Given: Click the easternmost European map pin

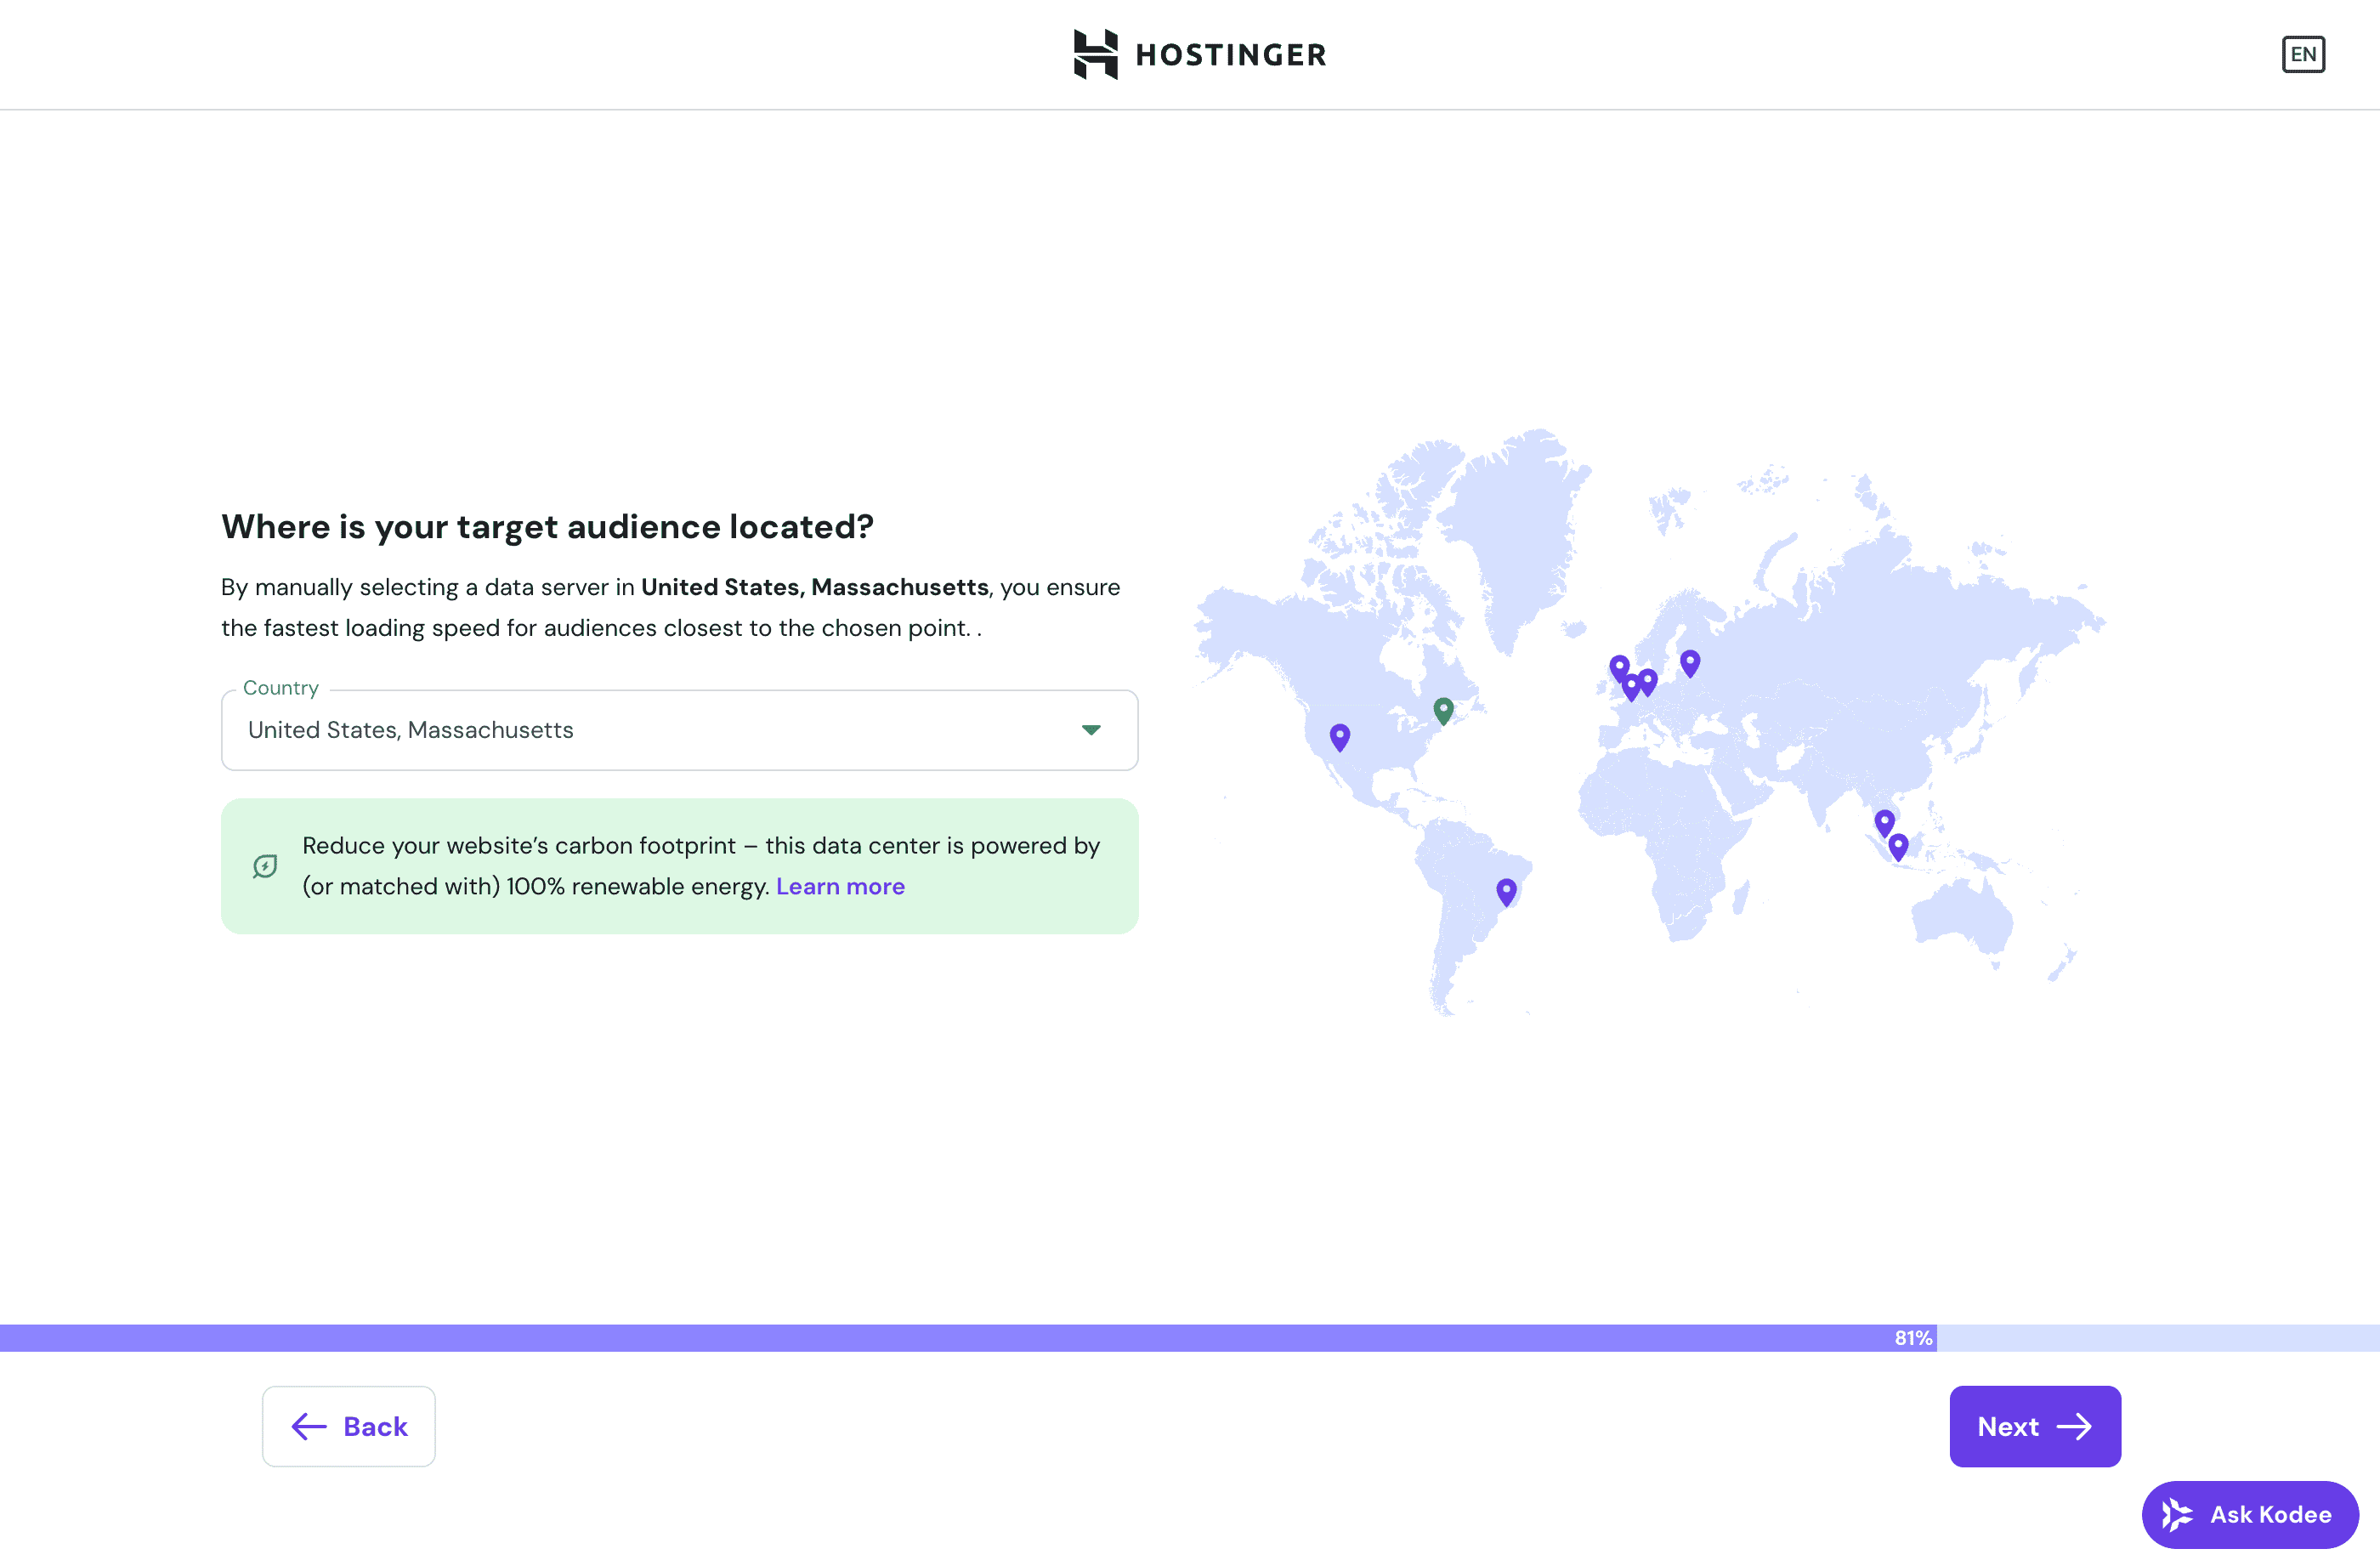Looking at the screenshot, I should tap(1690, 662).
